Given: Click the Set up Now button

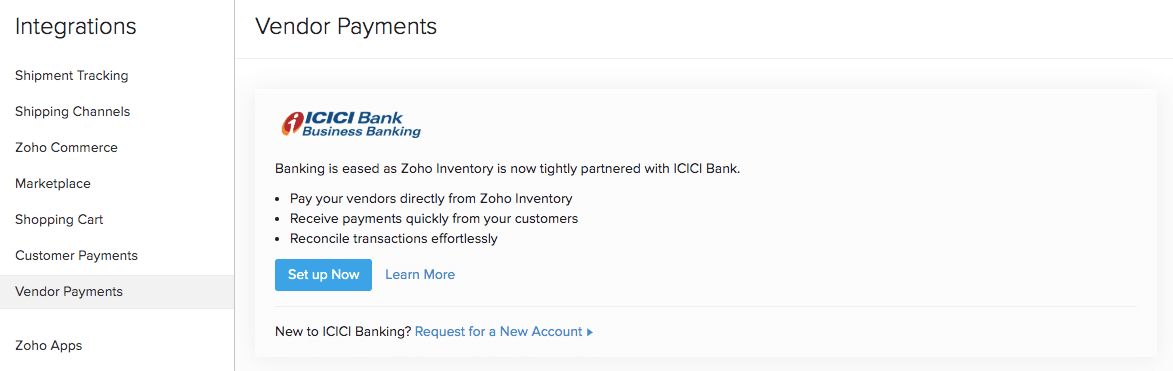Looking at the screenshot, I should pyautogui.click(x=323, y=275).
